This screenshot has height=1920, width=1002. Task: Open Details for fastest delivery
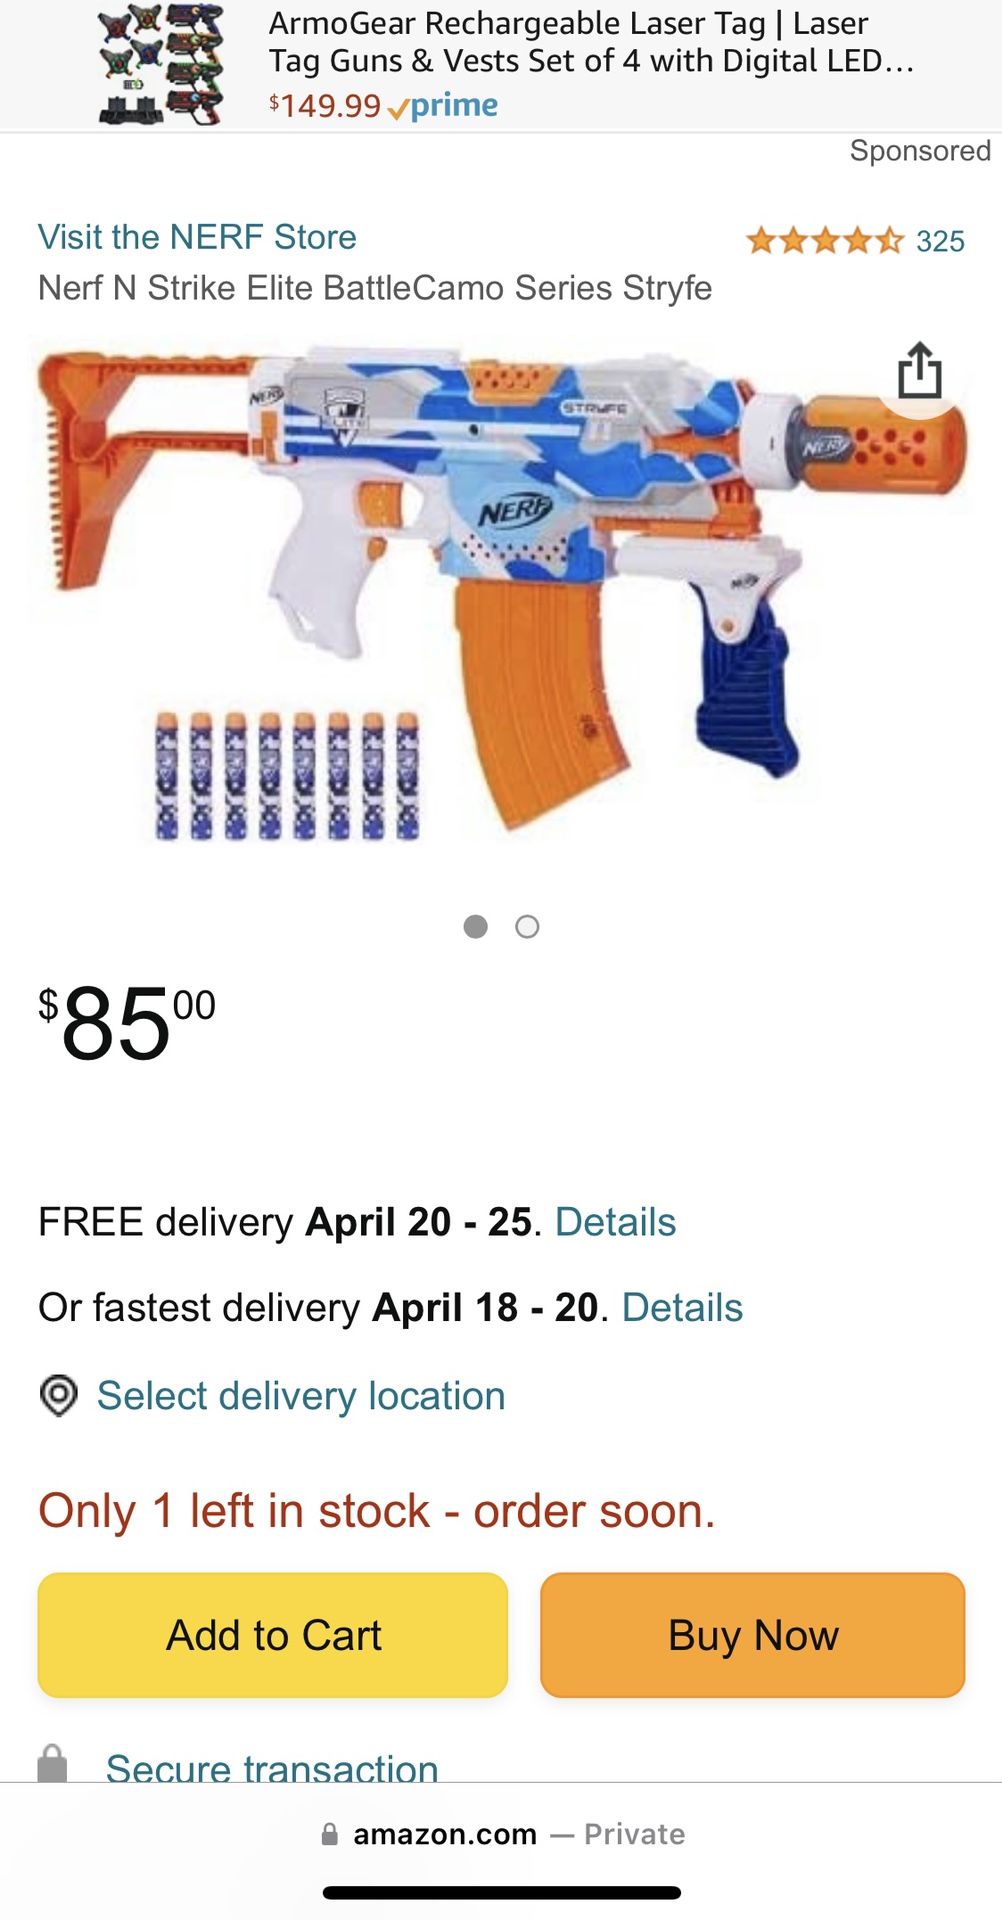click(682, 1308)
